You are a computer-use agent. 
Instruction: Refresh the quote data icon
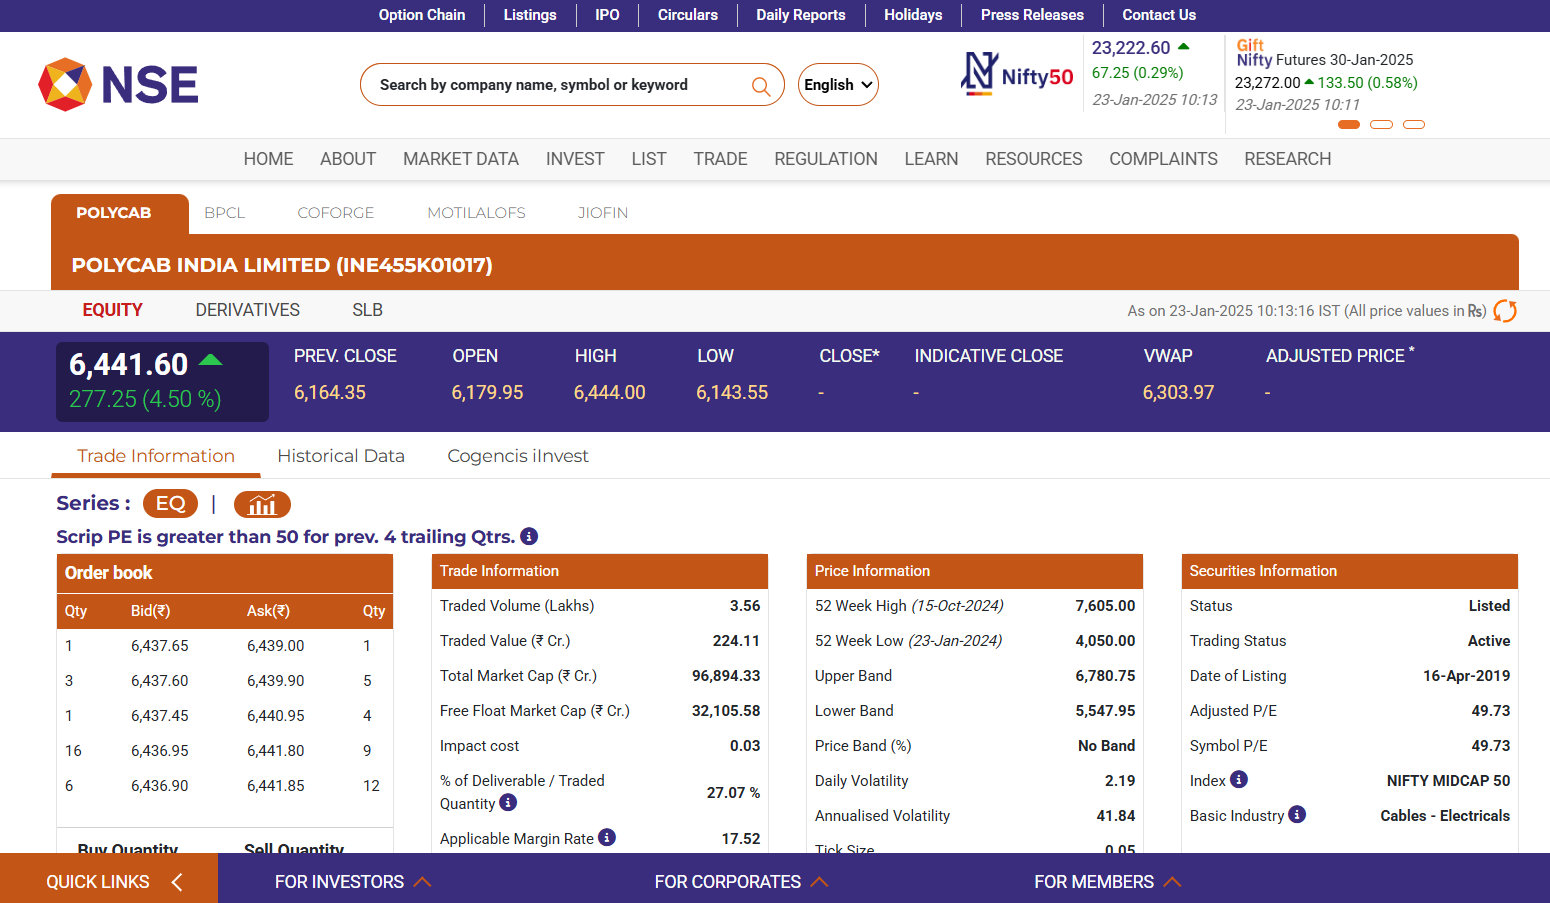[1504, 311]
